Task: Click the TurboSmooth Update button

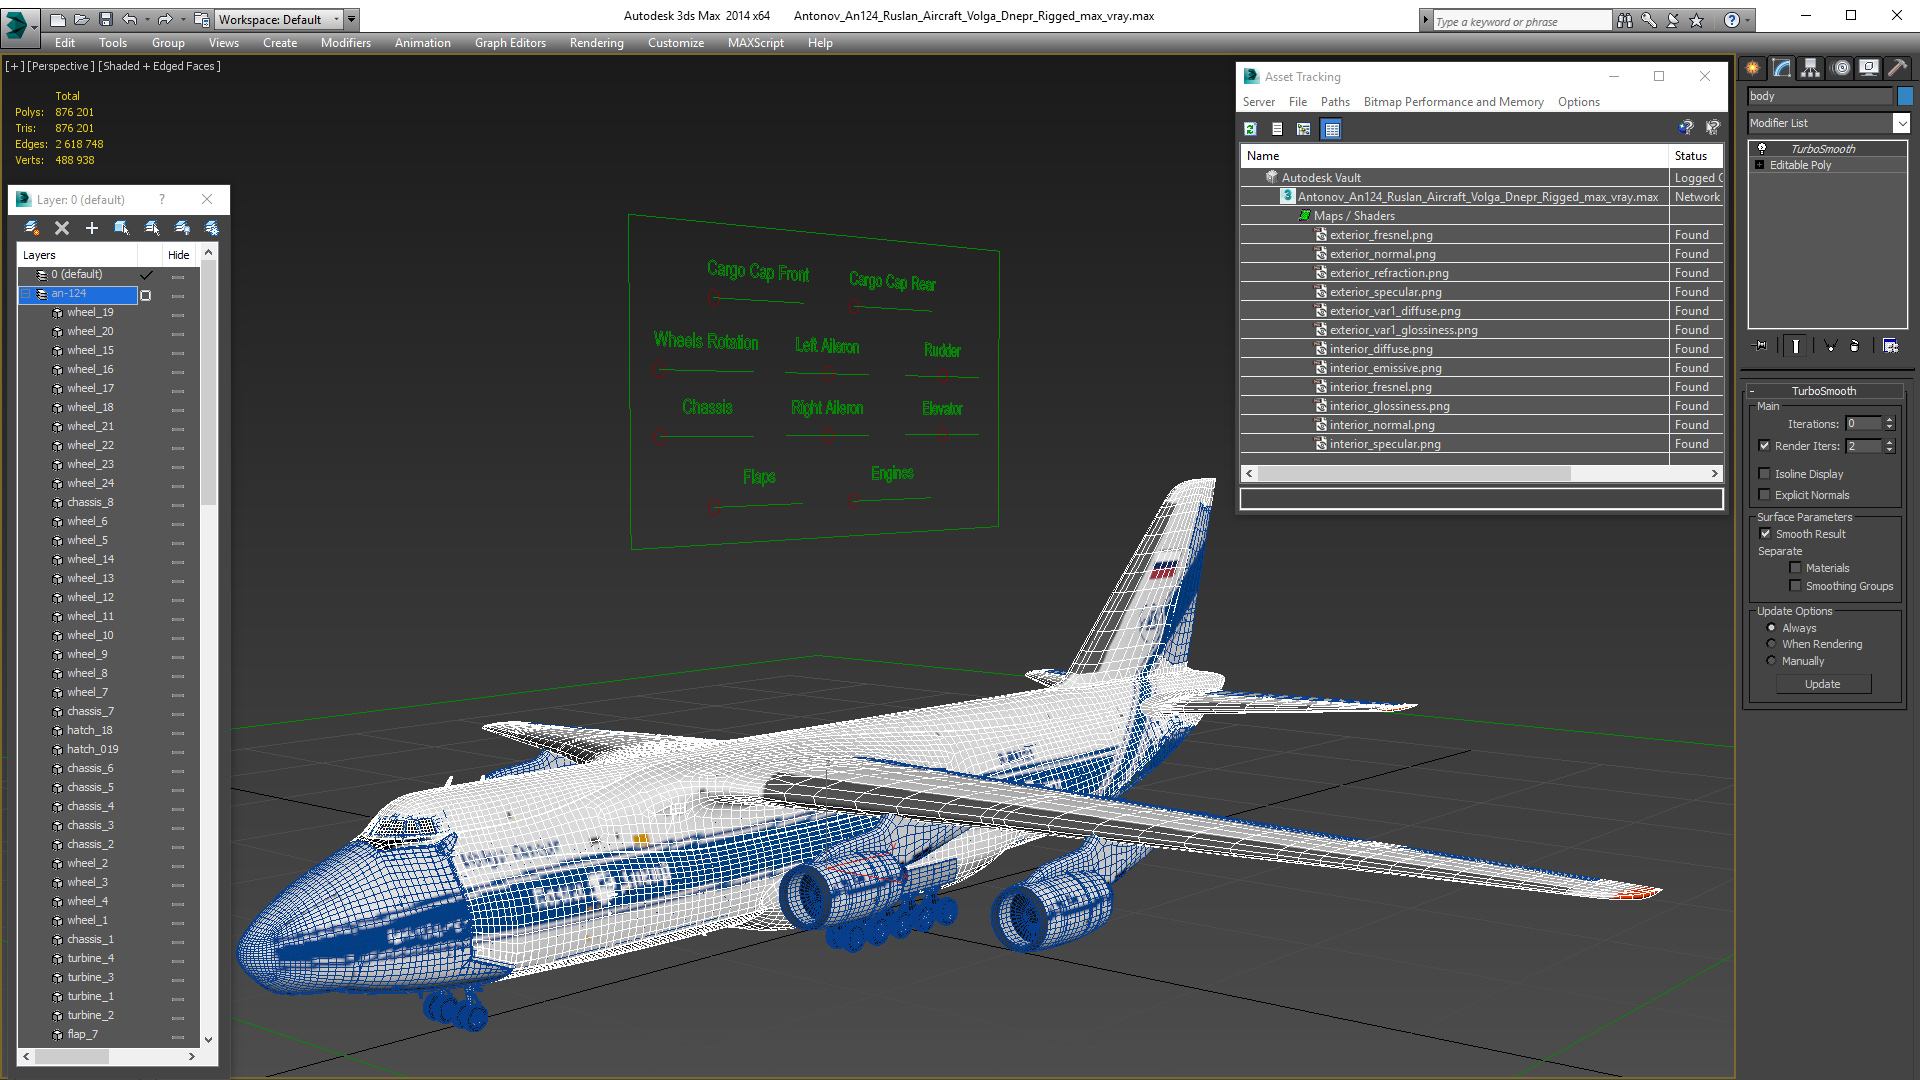Action: [x=1822, y=684]
